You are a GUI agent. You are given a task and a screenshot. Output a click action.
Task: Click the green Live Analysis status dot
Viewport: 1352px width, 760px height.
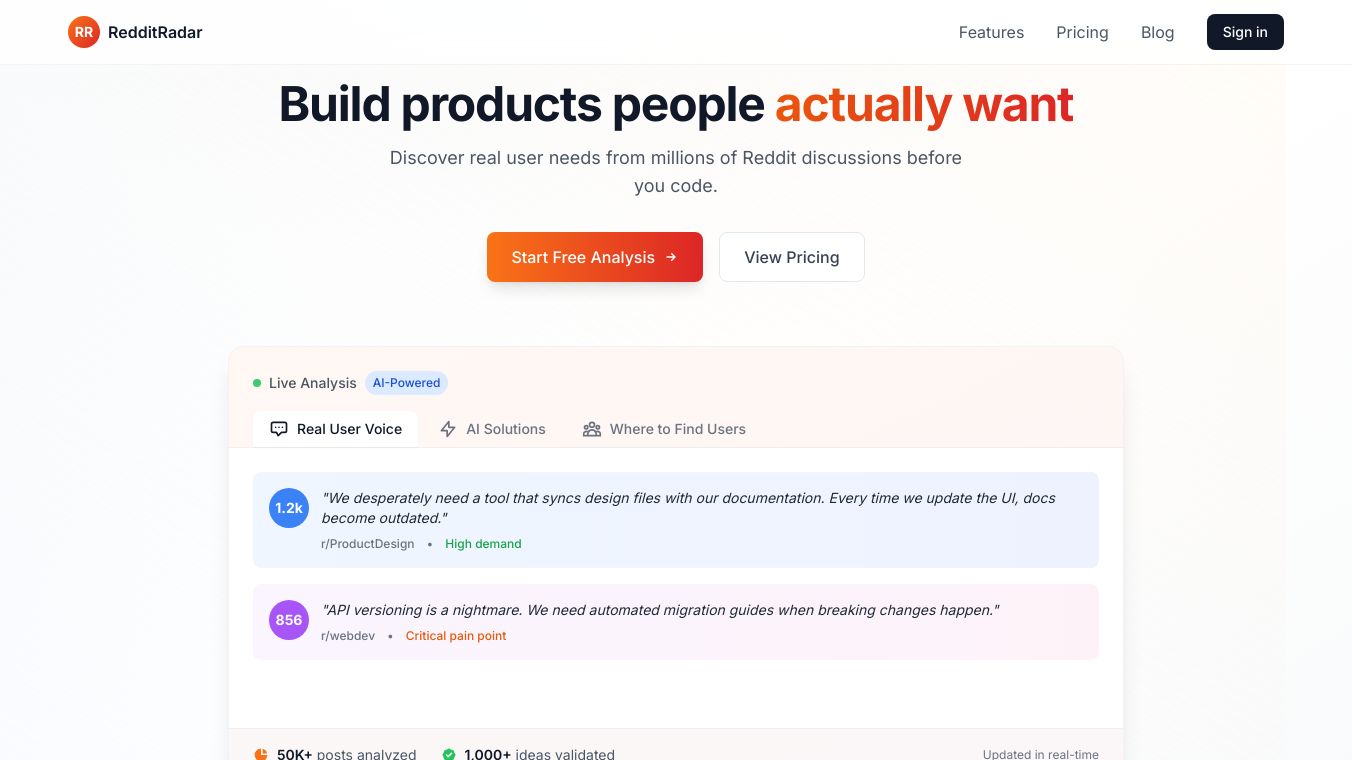[257, 383]
